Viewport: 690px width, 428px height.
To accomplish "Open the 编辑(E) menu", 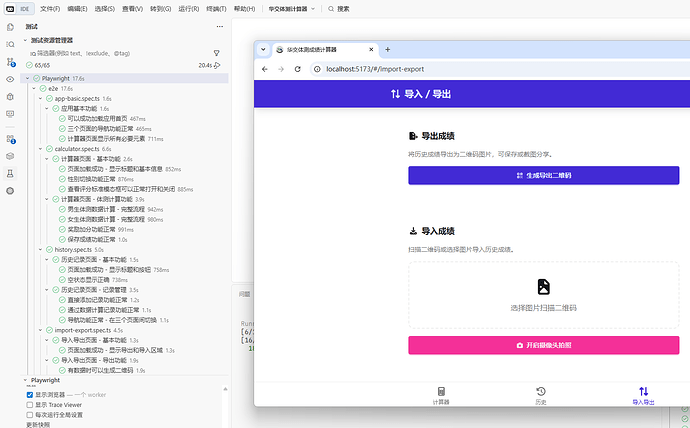I will pyautogui.click(x=77, y=9).
